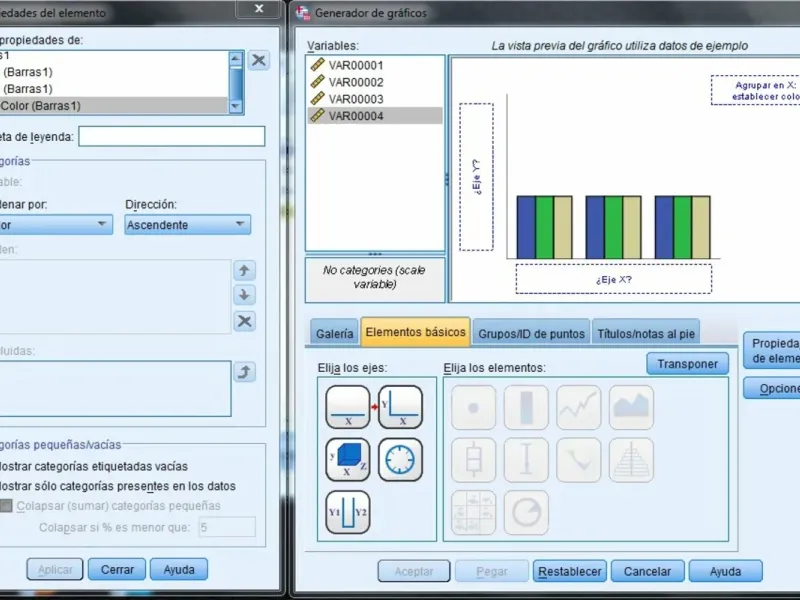
Task: Pick the point element icon
Action: 473,407
